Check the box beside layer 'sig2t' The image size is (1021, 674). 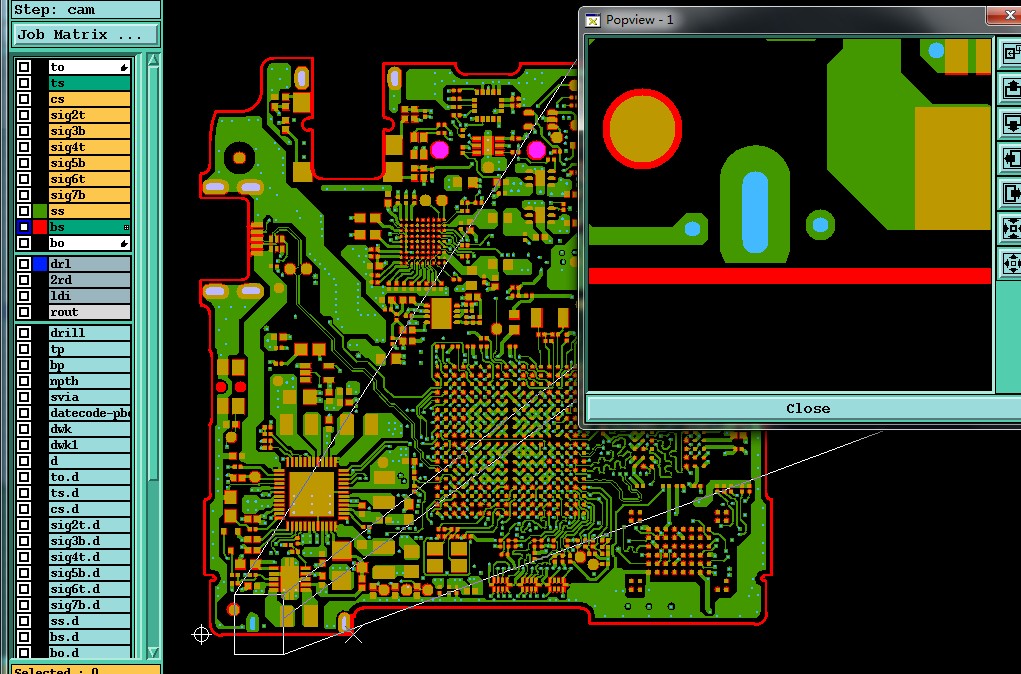point(24,115)
